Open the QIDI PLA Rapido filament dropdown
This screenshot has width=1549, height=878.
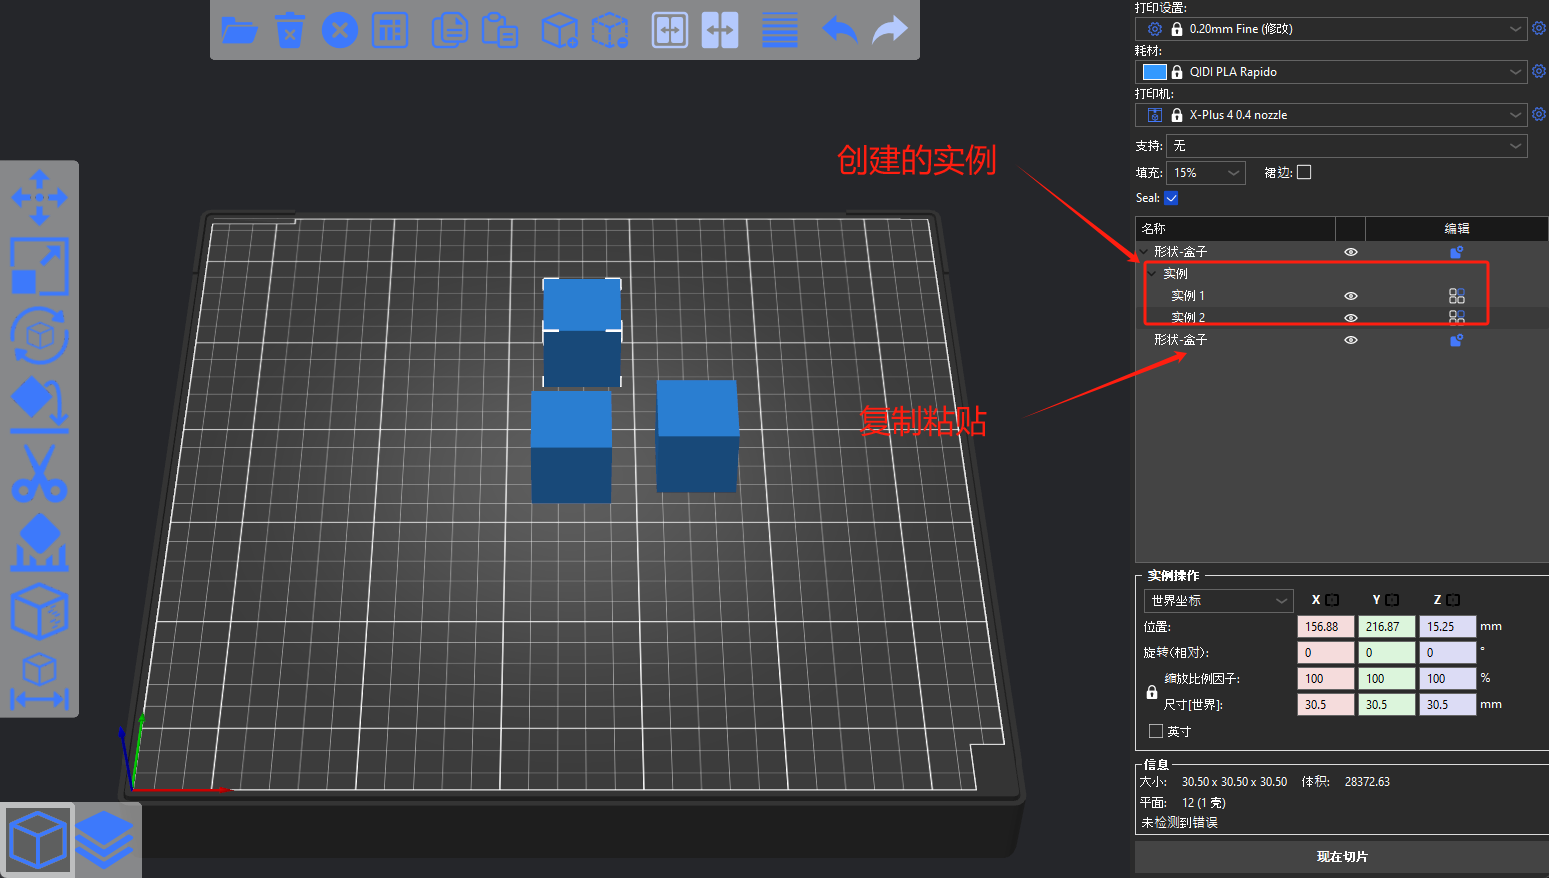pyautogui.click(x=1331, y=72)
